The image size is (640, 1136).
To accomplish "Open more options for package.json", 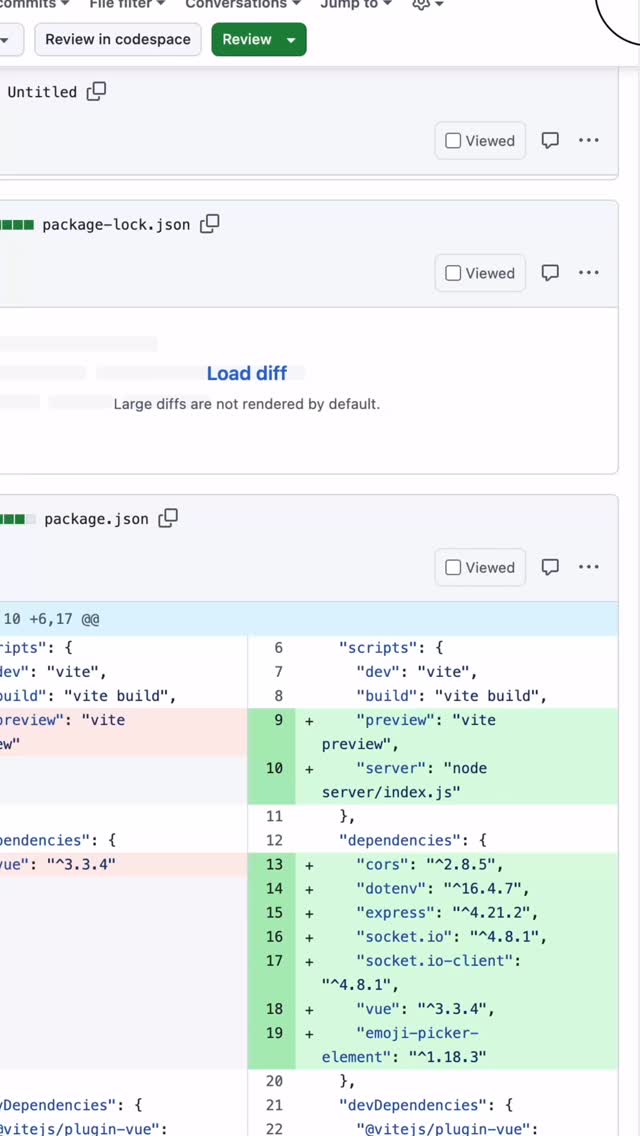I will (x=589, y=567).
